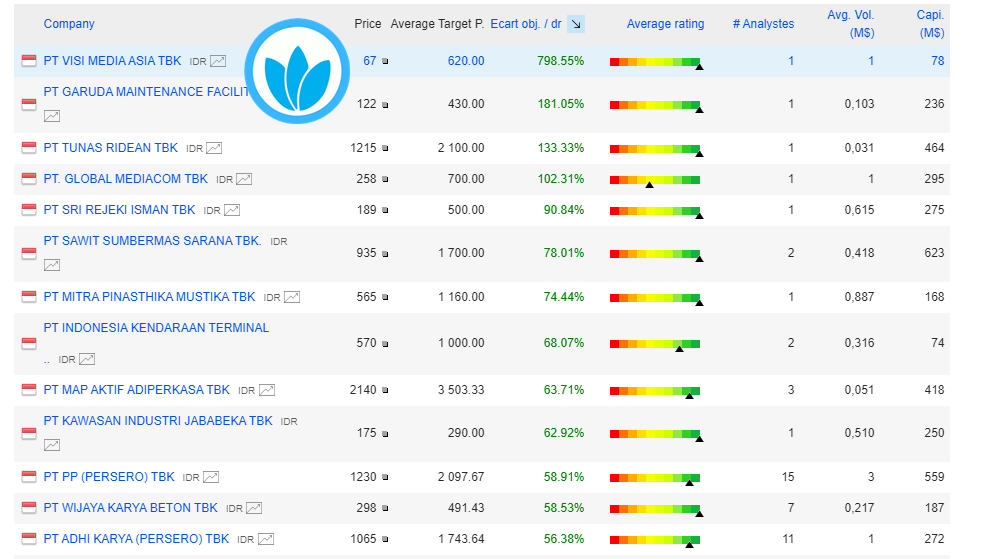
Task: Open chart icon beside PT Tunas Ridean TBK
Action: coord(214,148)
